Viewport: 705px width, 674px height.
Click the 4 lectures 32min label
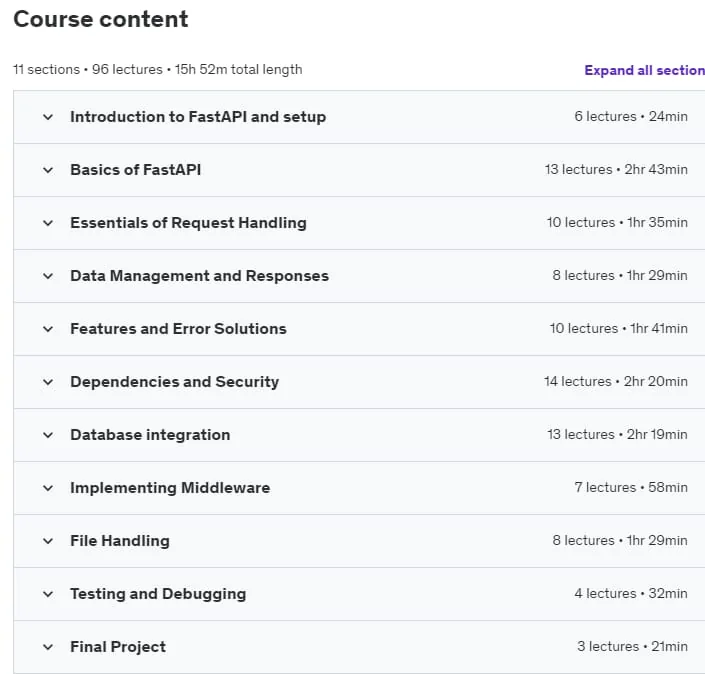pyautogui.click(x=631, y=594)
